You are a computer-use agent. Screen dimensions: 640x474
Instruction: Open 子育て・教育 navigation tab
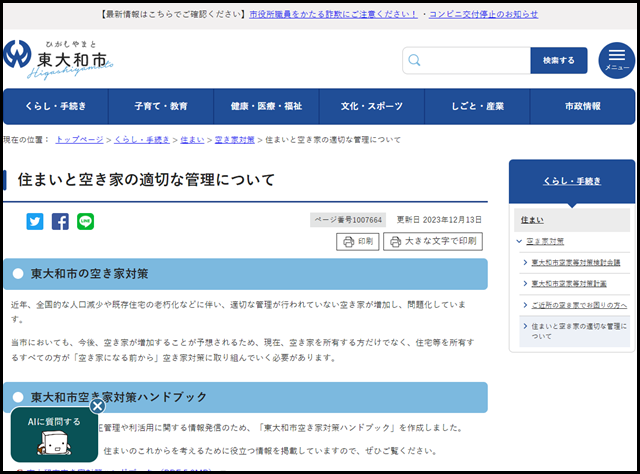tap(161, 106)
